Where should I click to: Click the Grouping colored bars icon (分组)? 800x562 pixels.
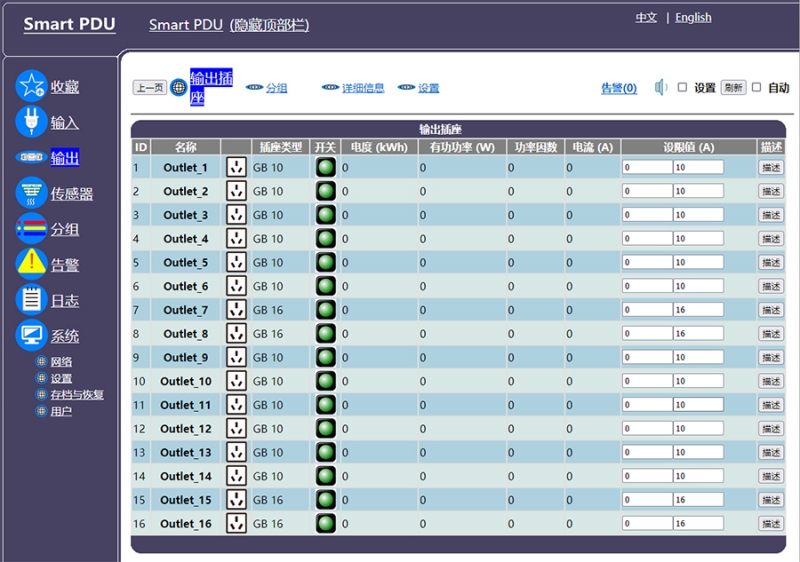click(x=31, y=228)
